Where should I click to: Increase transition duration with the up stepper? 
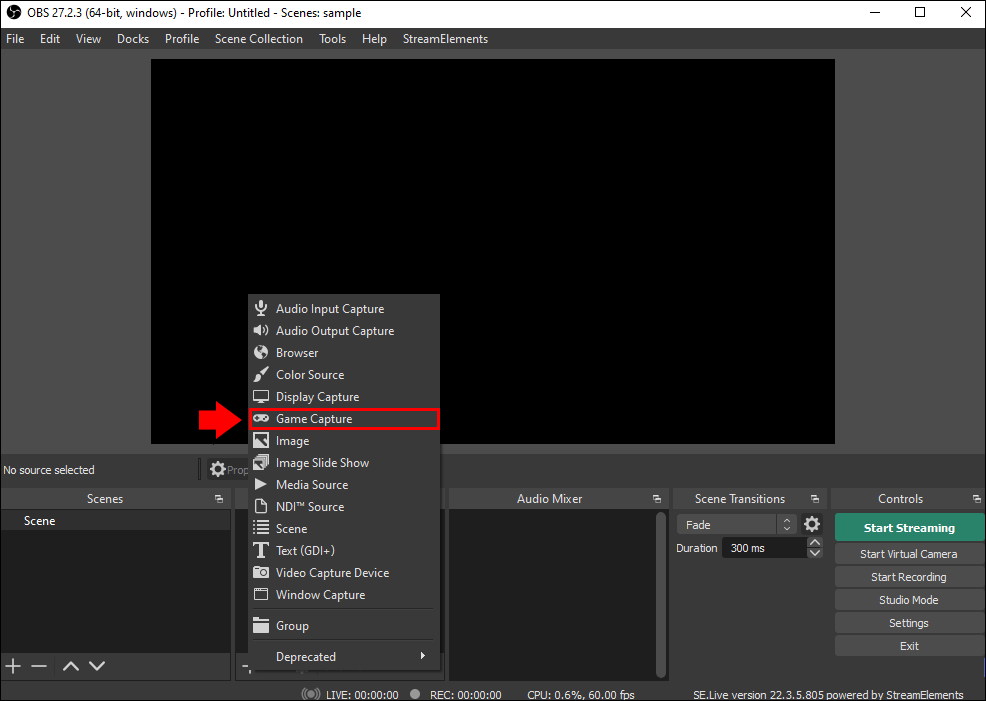pyautogui.click(x=815, y=541)
